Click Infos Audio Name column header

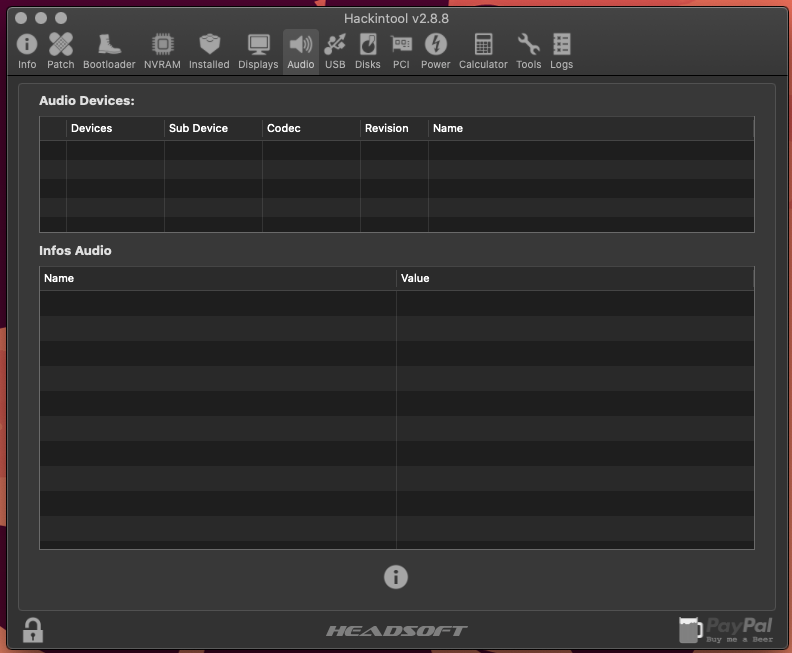[x=218, y=278]
